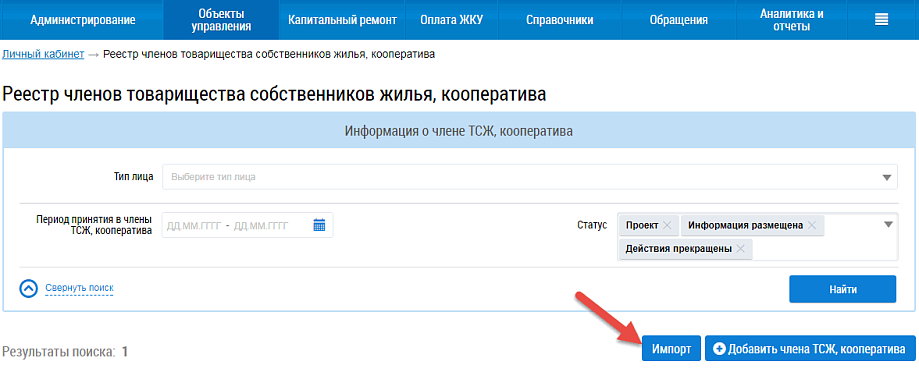Screen dimensions: 919x372
Task: Click the Свернуть поиск link
Action: [79, 288]
